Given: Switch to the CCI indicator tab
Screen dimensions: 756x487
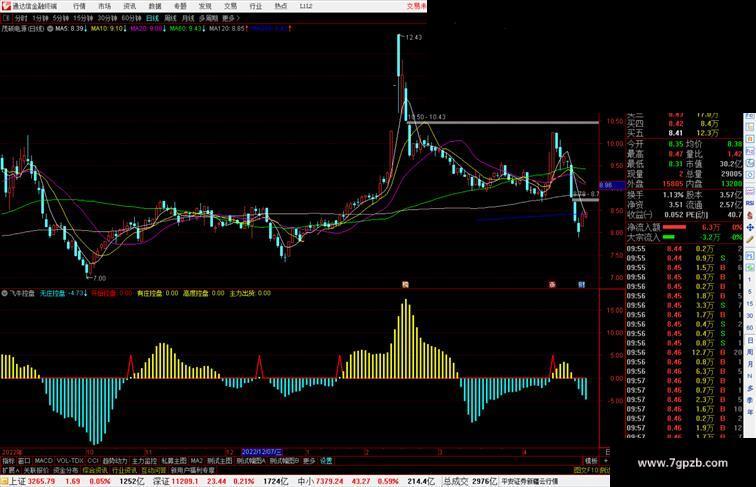Looking at the screenshot, I should pos(93,461).
